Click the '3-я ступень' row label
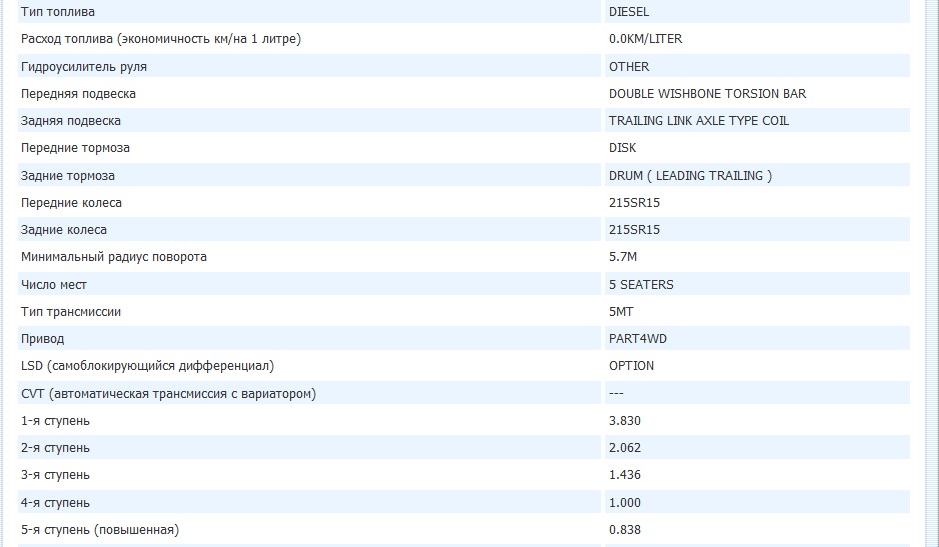Image resolution: width=939 pixels, height=547 pixels. click(x=55, y=475)
